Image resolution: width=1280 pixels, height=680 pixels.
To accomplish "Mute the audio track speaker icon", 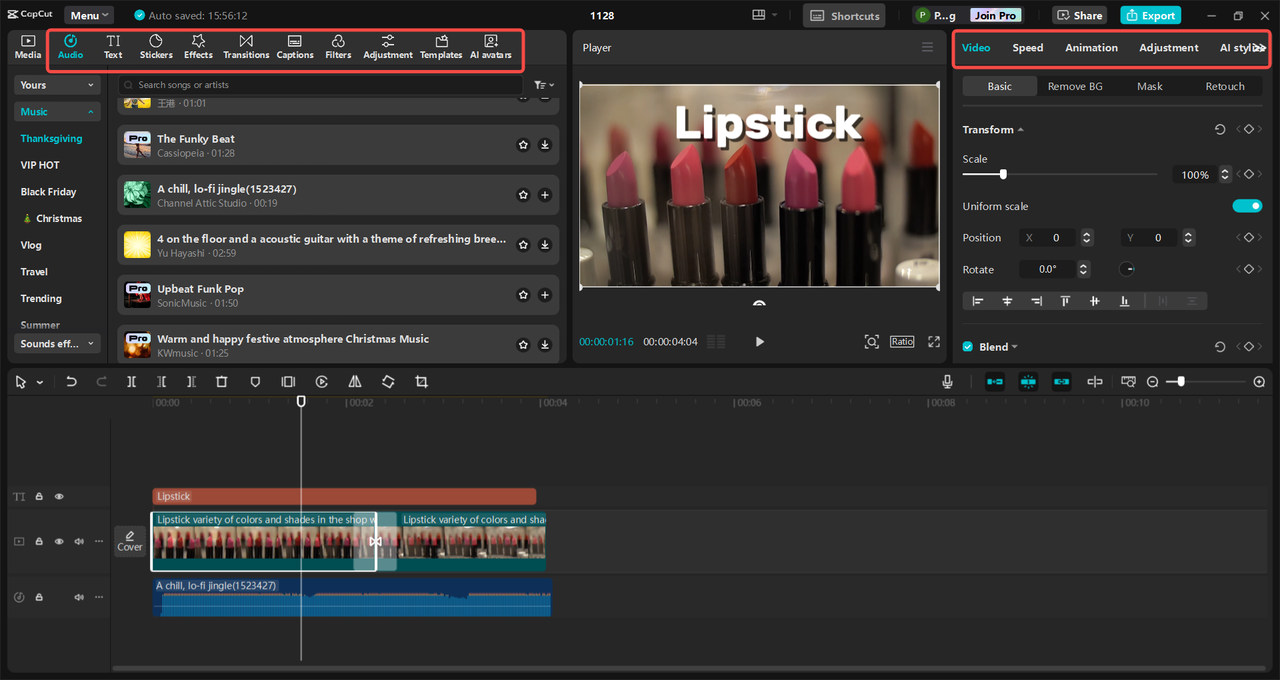I will [x=79, y=597].
